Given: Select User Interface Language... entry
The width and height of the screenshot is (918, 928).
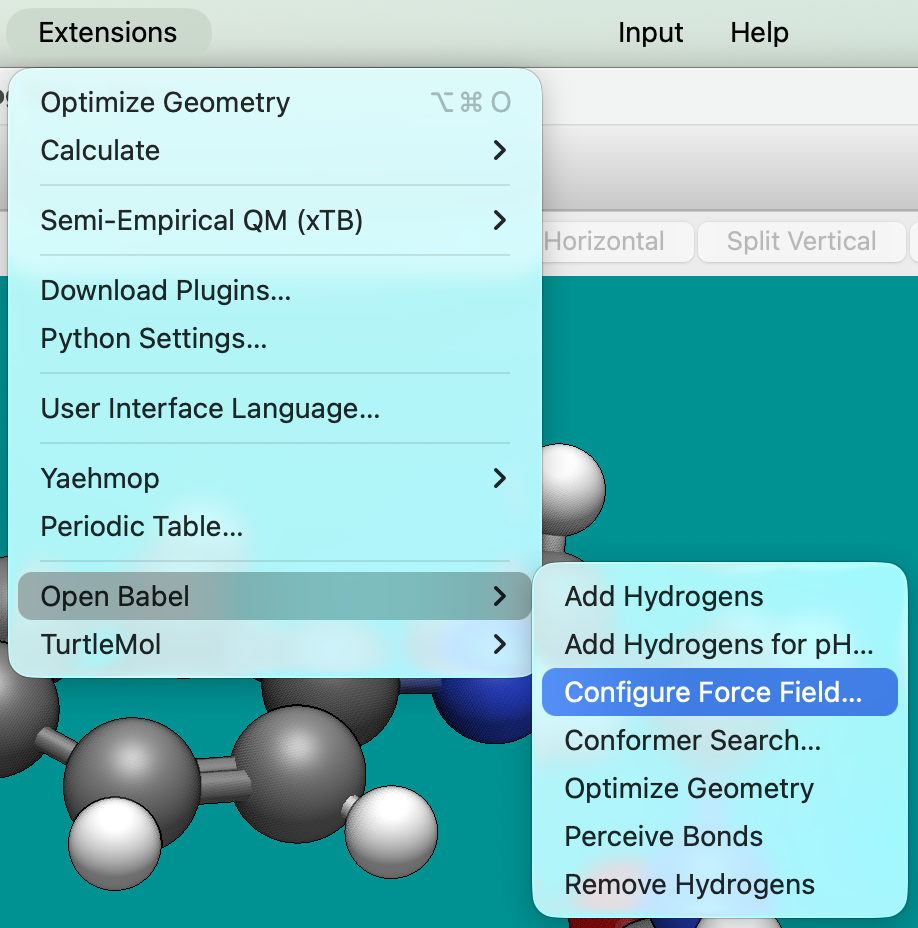Looking at the screenshot, I should (210, 409).
